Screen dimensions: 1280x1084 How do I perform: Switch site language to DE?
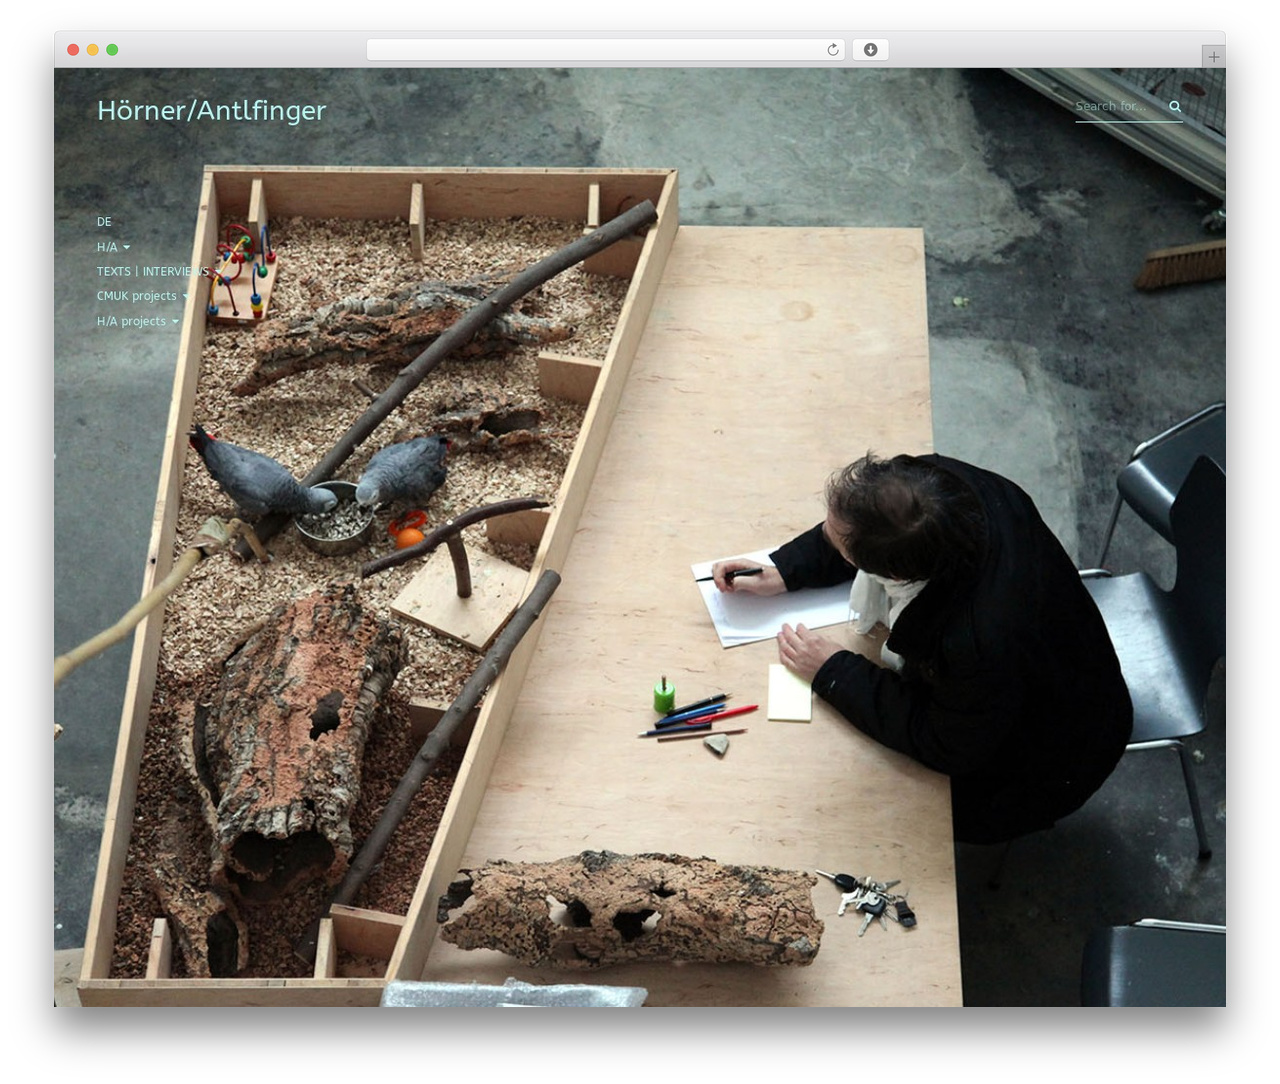click(104, 222)
